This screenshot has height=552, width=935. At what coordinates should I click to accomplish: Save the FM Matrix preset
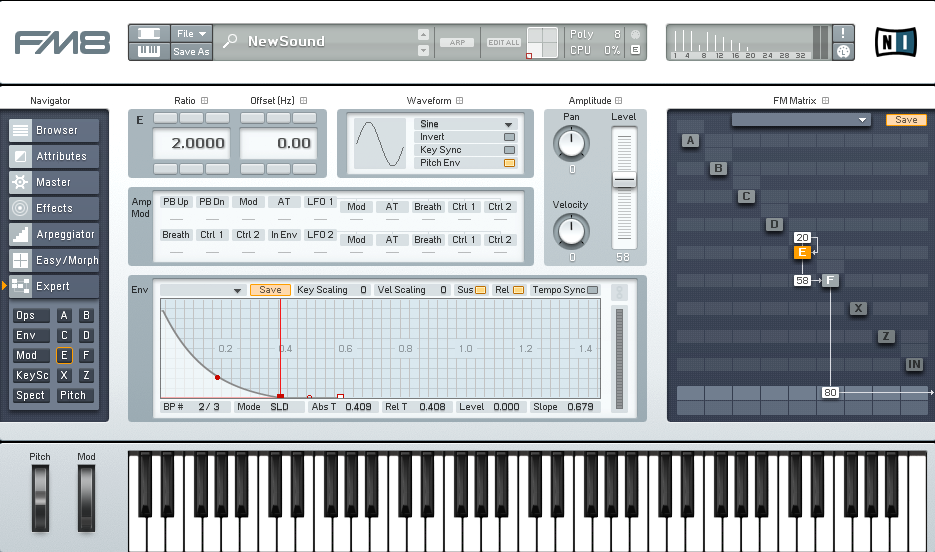tap(906, 120)
